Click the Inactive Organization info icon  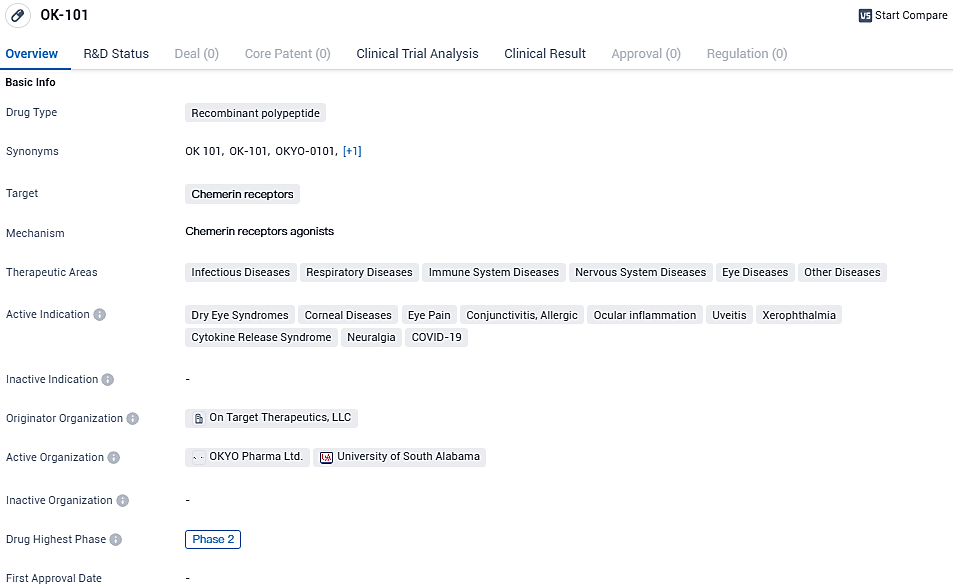click(x=123, y=500)
